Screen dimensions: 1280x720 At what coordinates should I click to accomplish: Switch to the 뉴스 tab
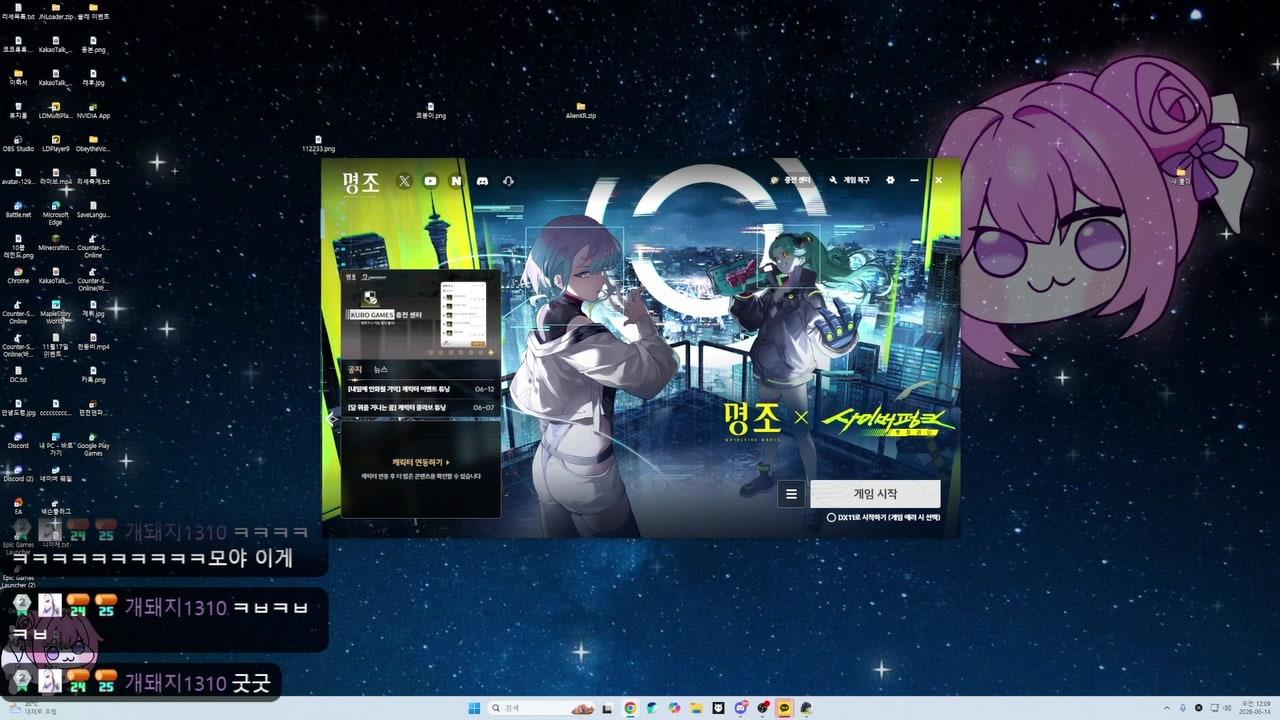[380, 370]
